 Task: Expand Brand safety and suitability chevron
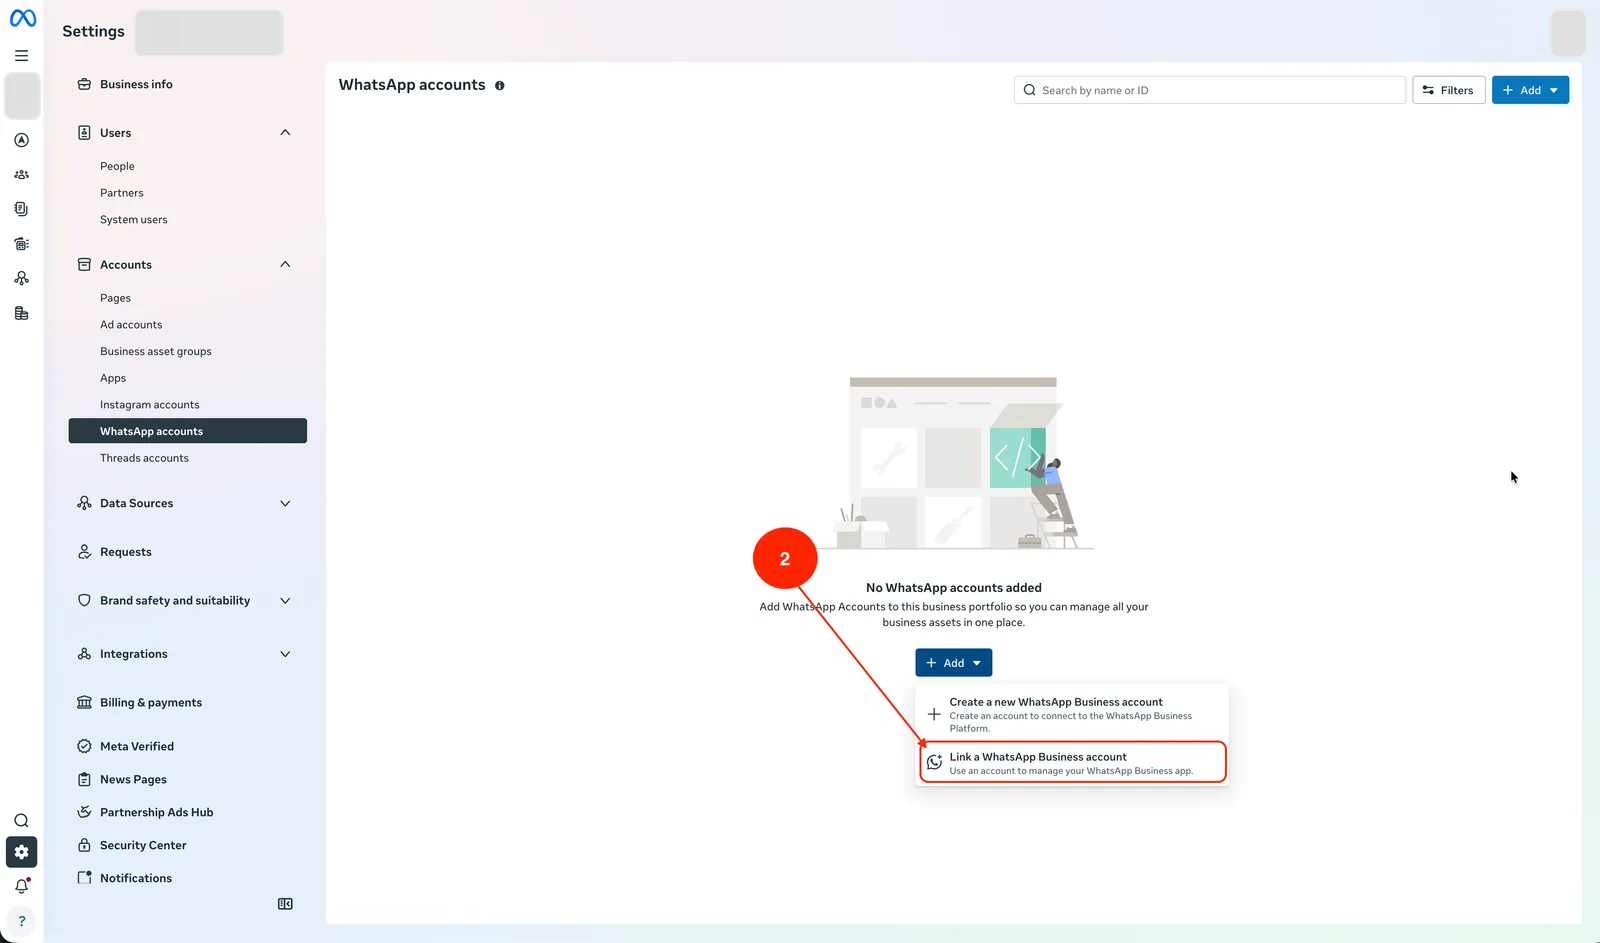285,600
